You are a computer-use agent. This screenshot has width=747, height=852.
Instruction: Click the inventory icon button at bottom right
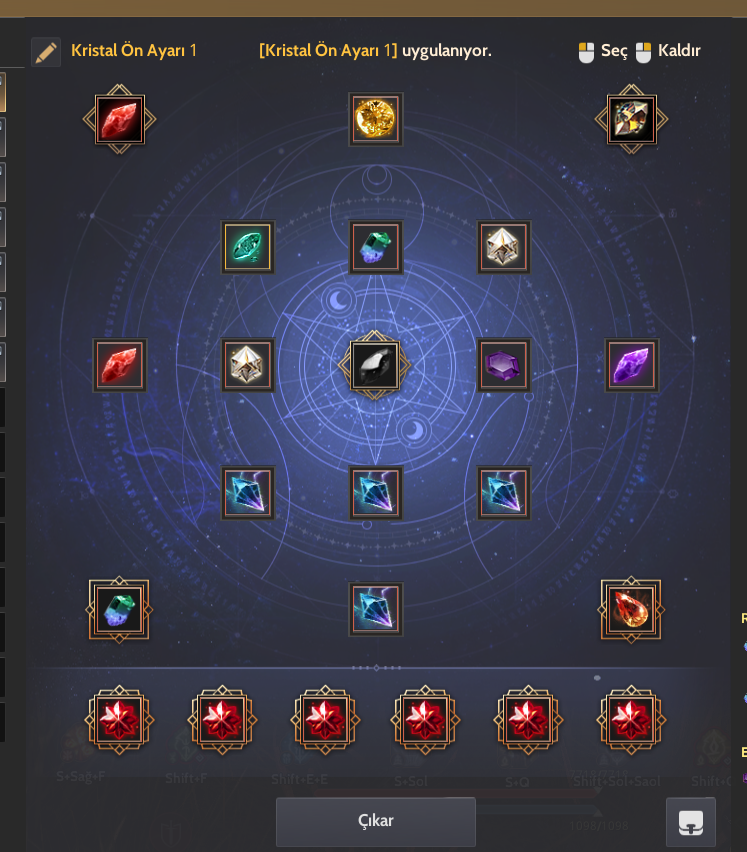691,823
